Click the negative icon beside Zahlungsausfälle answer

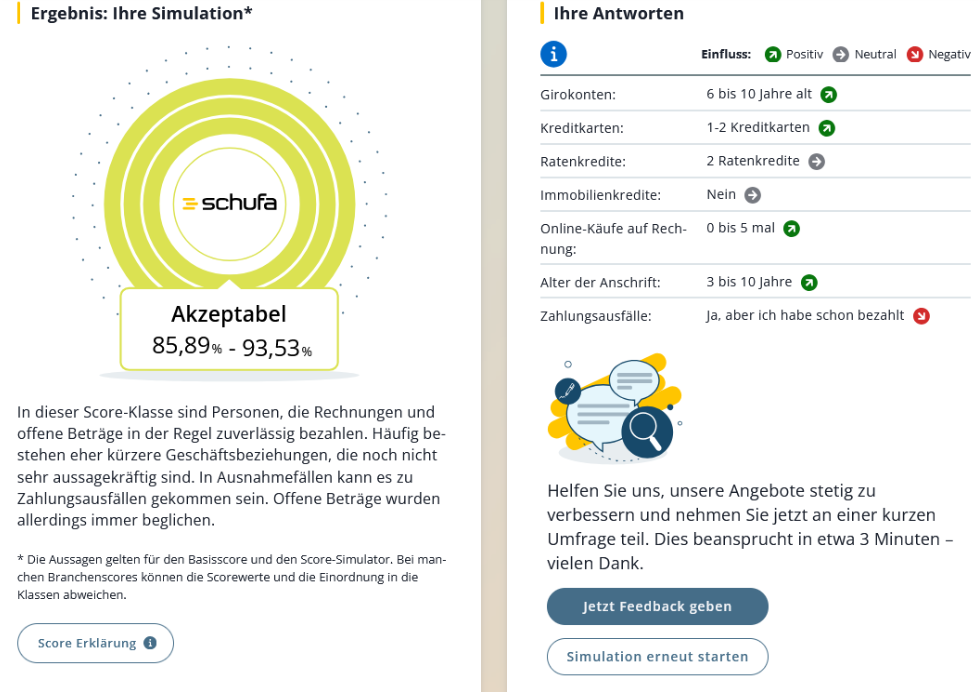[920, 316]
